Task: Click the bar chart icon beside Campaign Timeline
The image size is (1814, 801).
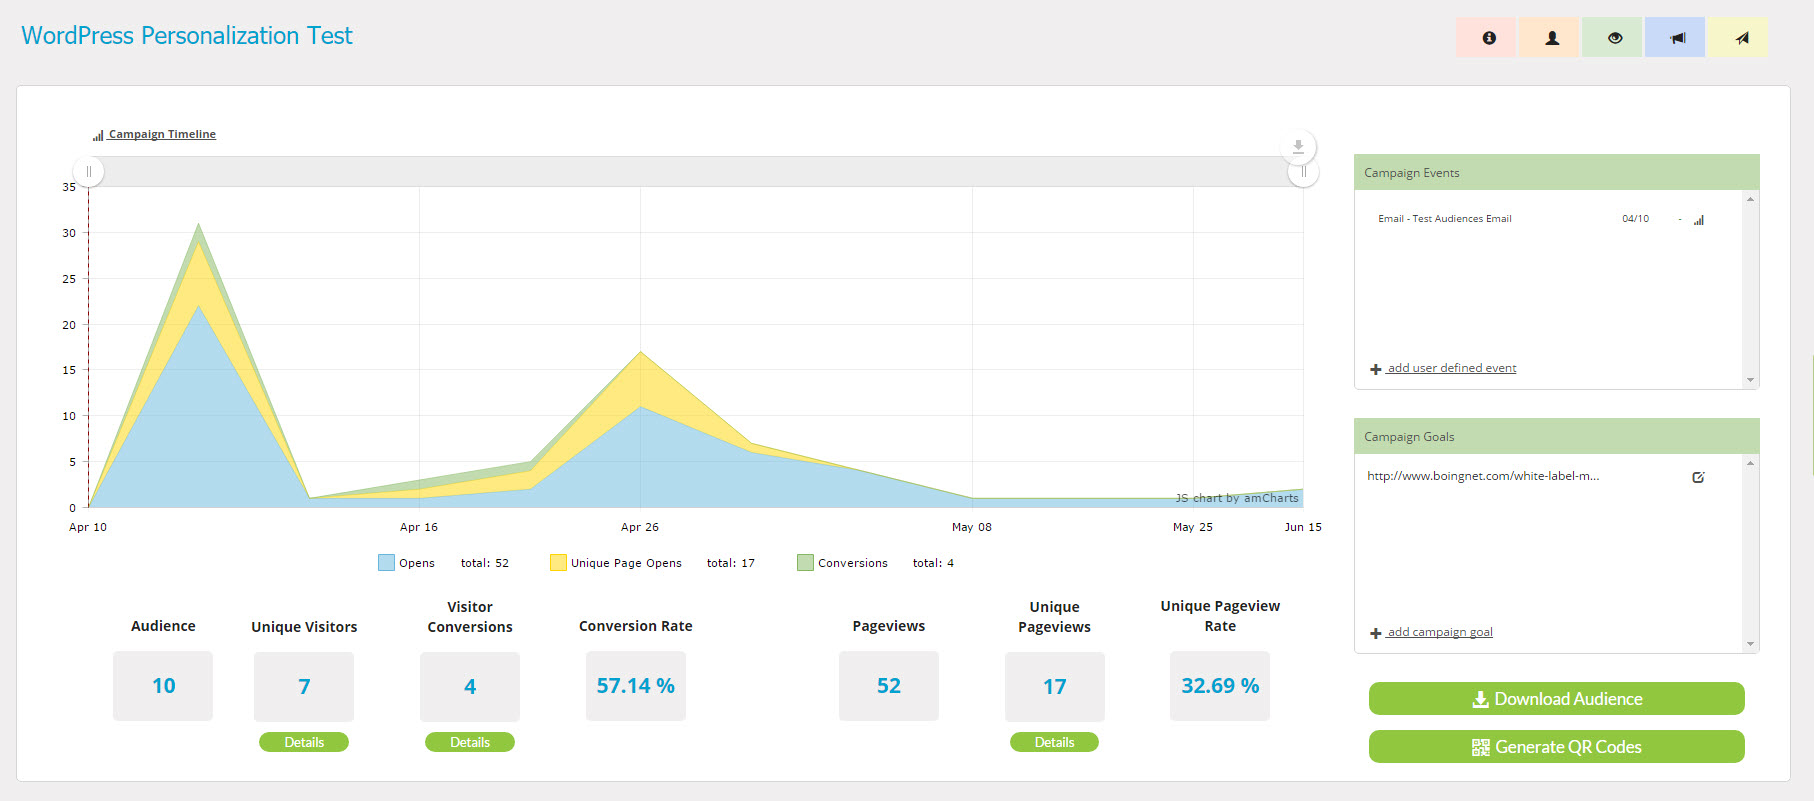Action: click(x=98, y=135)
